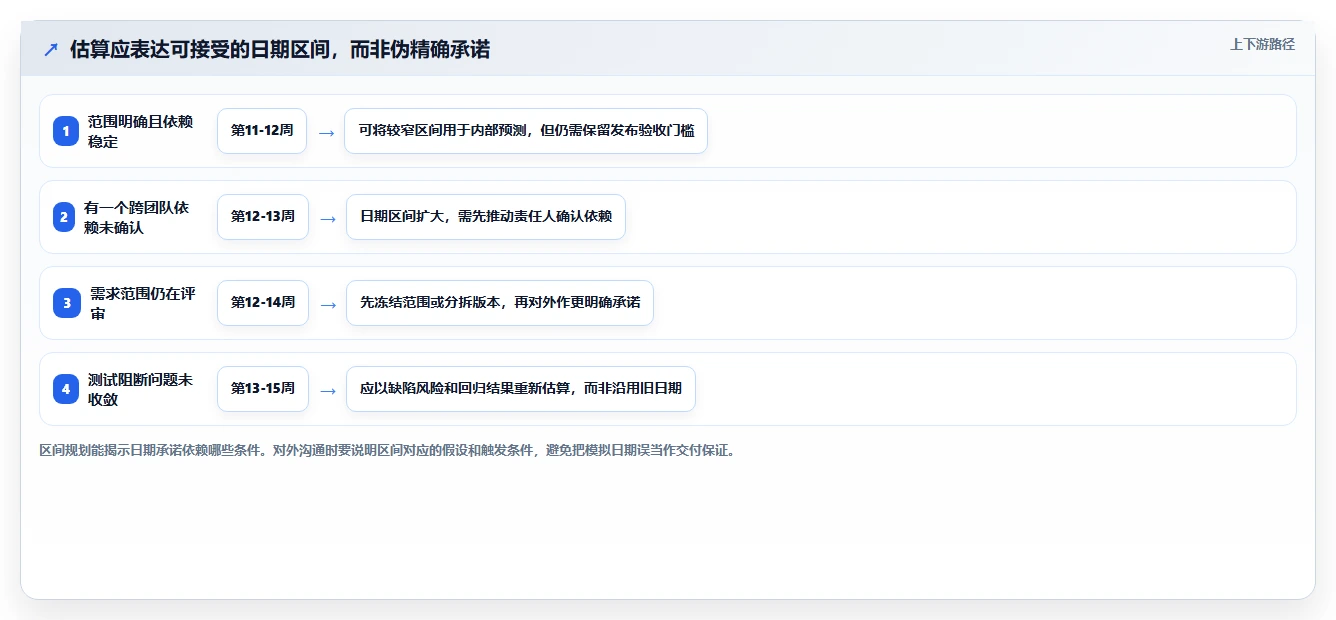Choose the 第11-12周 date chip
1336x620 pixels.
point(262,131)
